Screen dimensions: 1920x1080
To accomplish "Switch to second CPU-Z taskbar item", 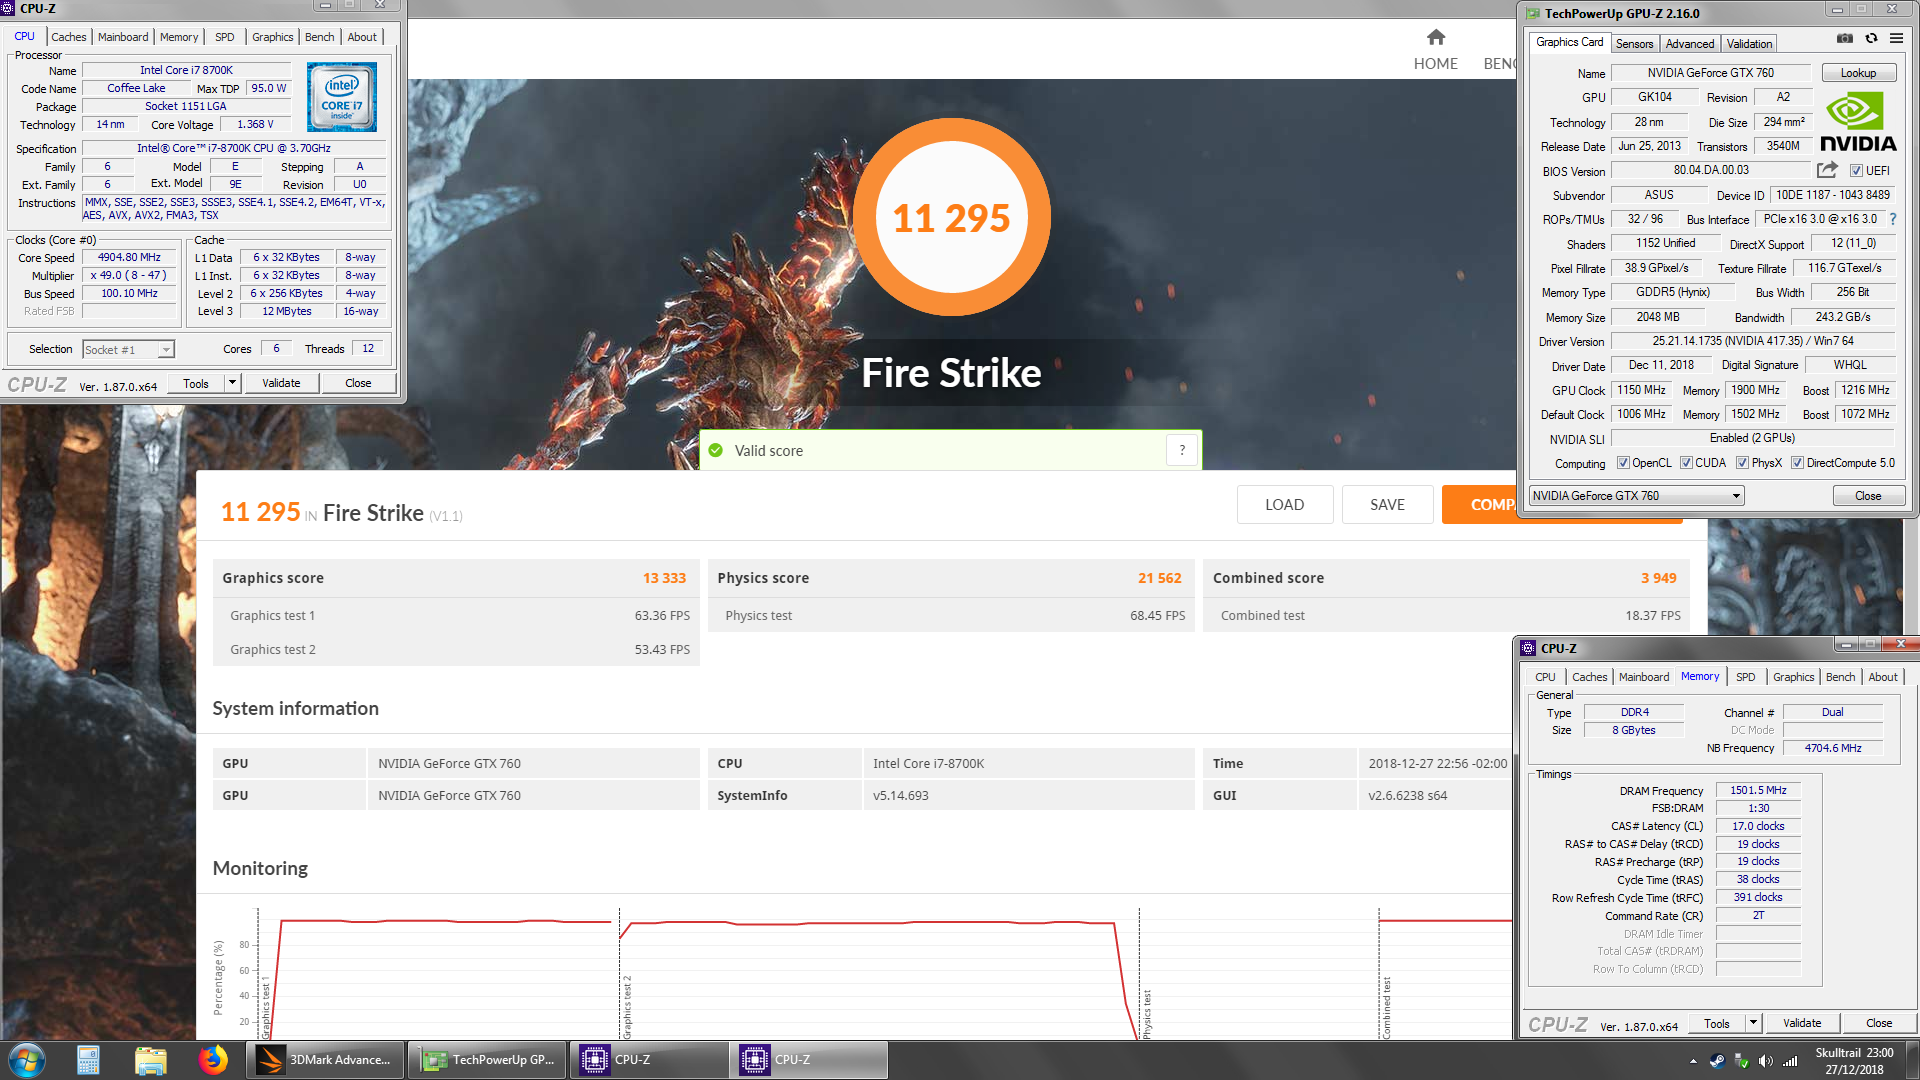I will point(809,1060).
